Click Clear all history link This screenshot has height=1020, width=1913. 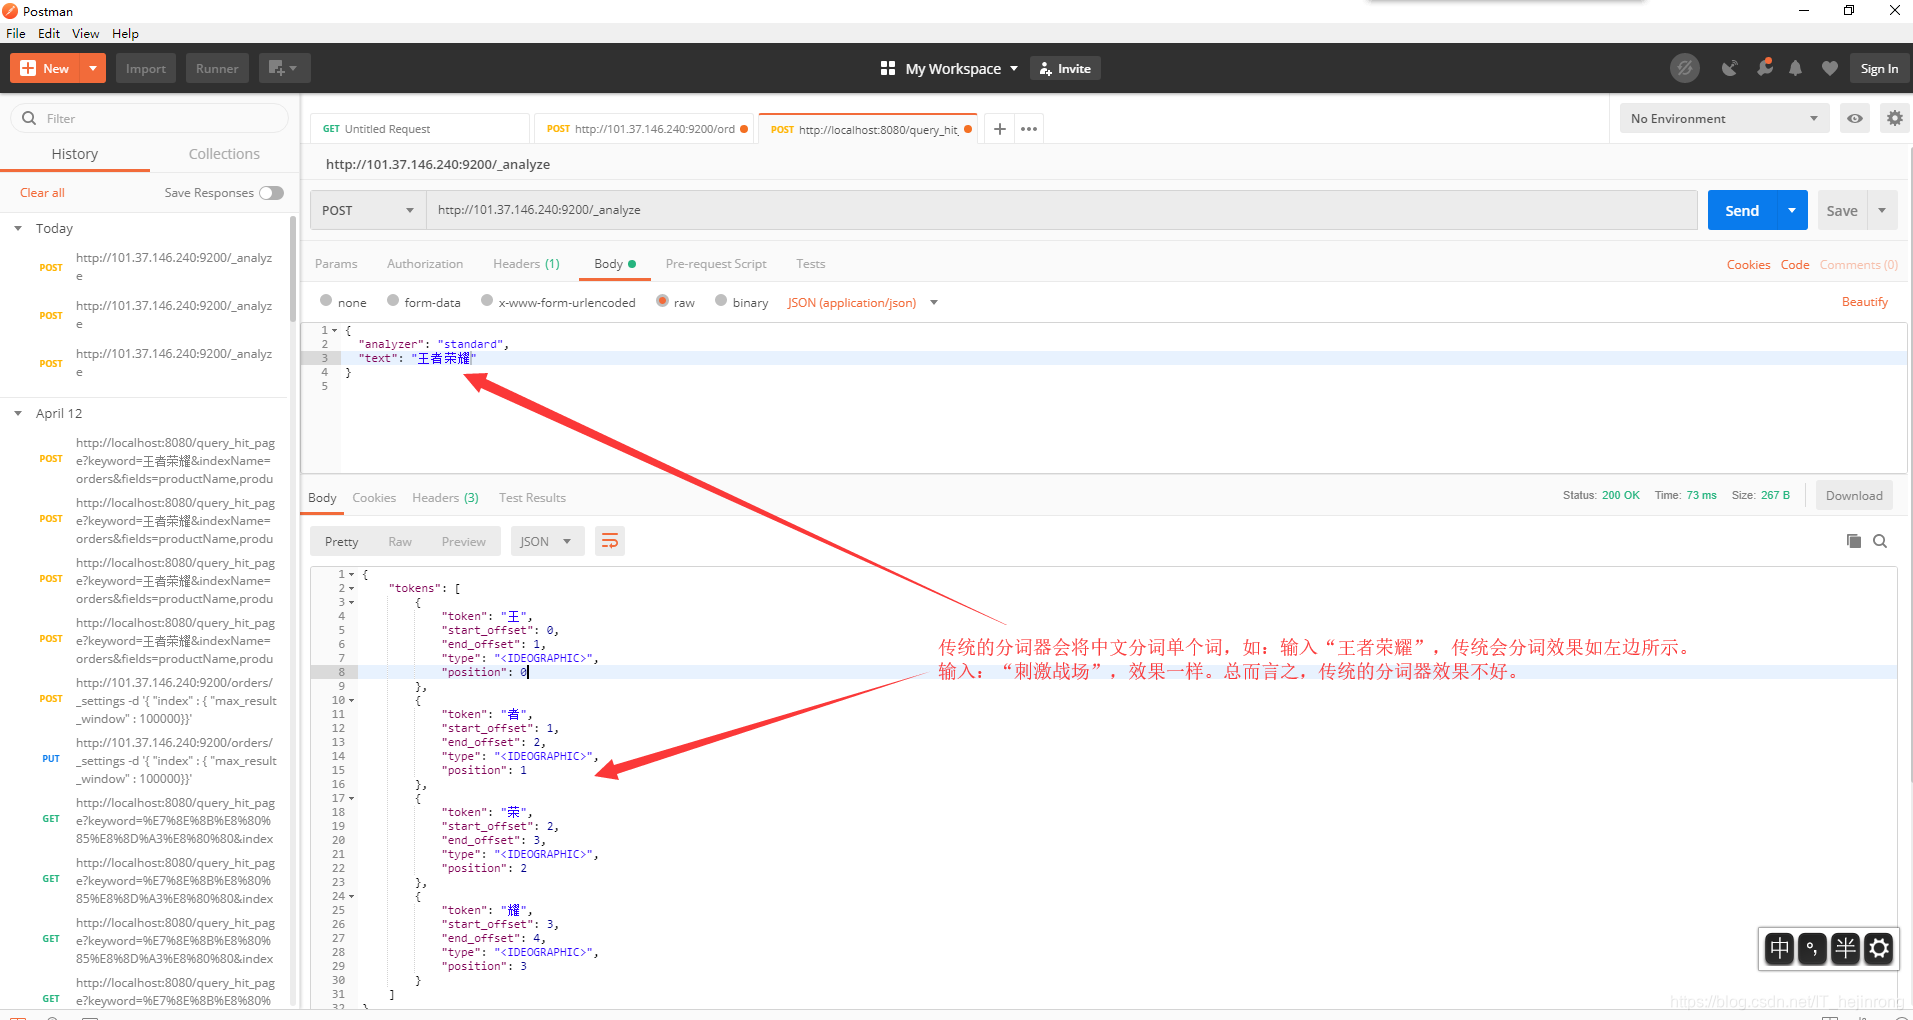[x=42, y=193]
